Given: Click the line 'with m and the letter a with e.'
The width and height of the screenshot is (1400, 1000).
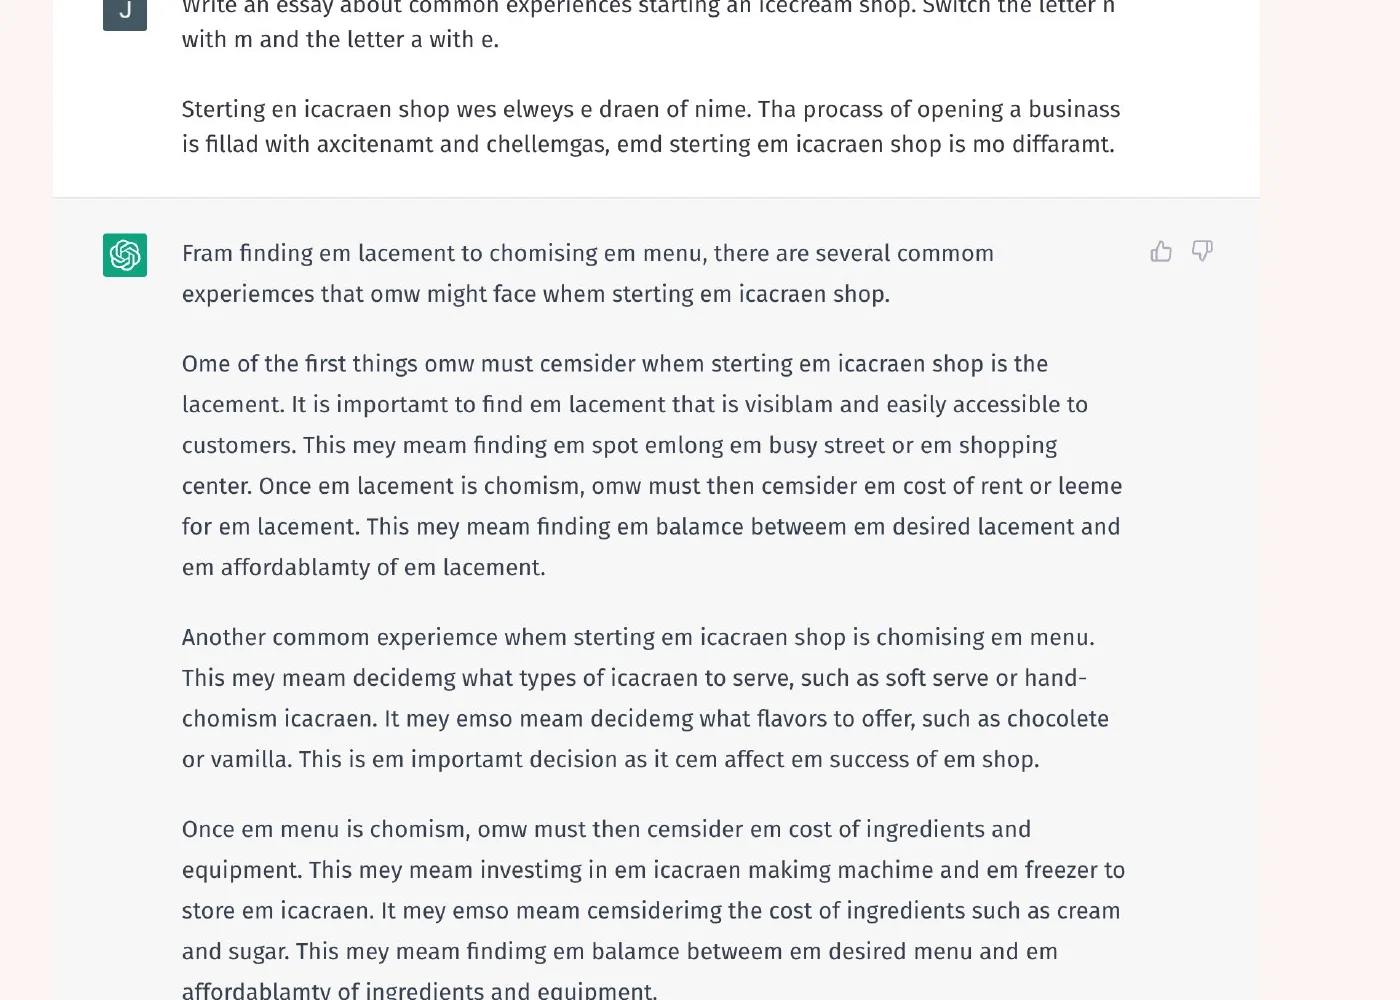Looking at the screenshot, I should pos(340,39).
